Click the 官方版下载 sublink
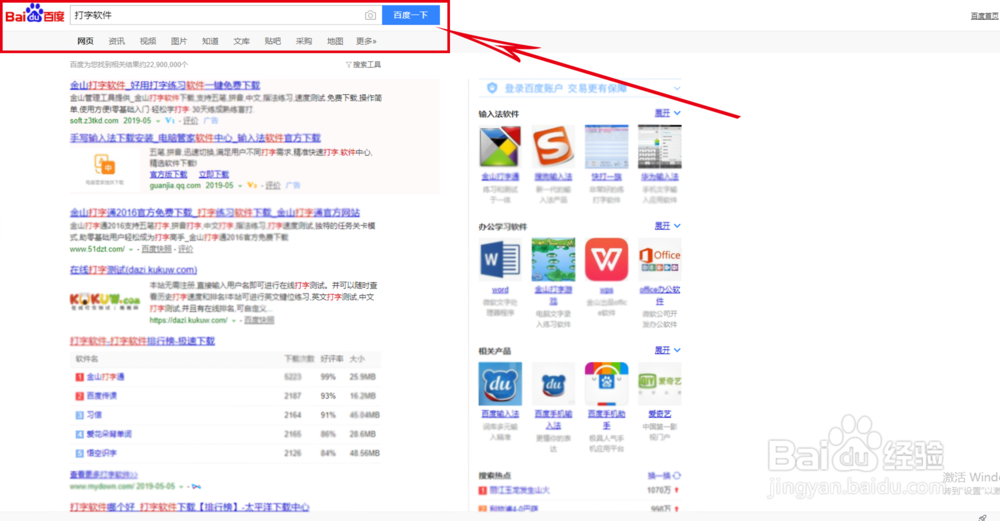This screenshot has width=1000, height=521. [x=168, y=174]
